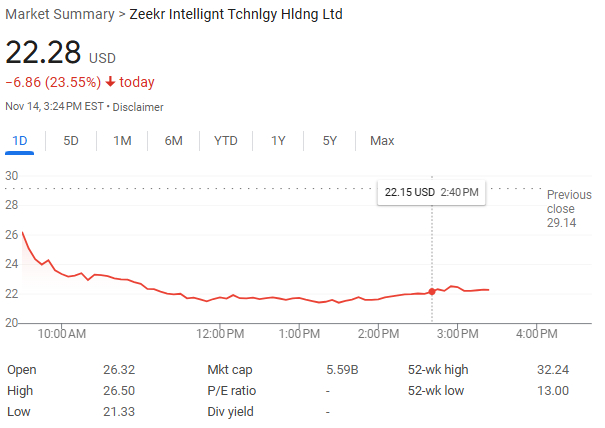Click the 52-wk high value 32.24
This screenshot has width=605, height=428.
tap(553, 370)
